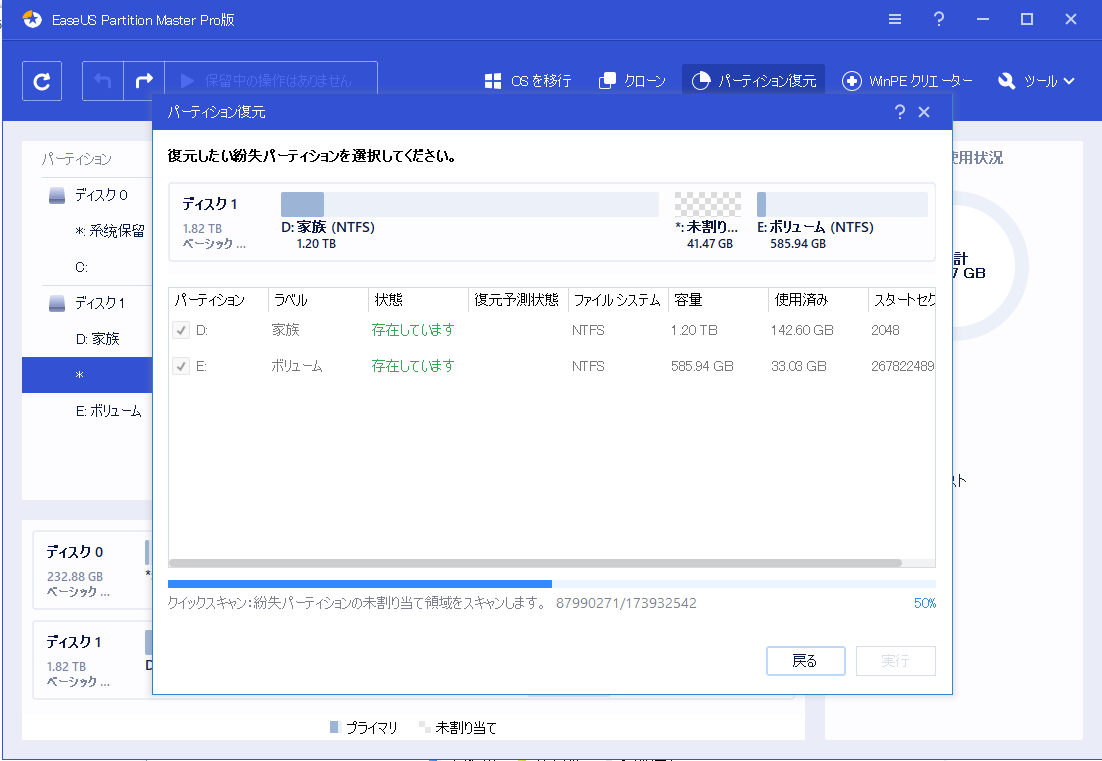
Task: Open WinPE クリエーター menu item
Action: point(907,81)
